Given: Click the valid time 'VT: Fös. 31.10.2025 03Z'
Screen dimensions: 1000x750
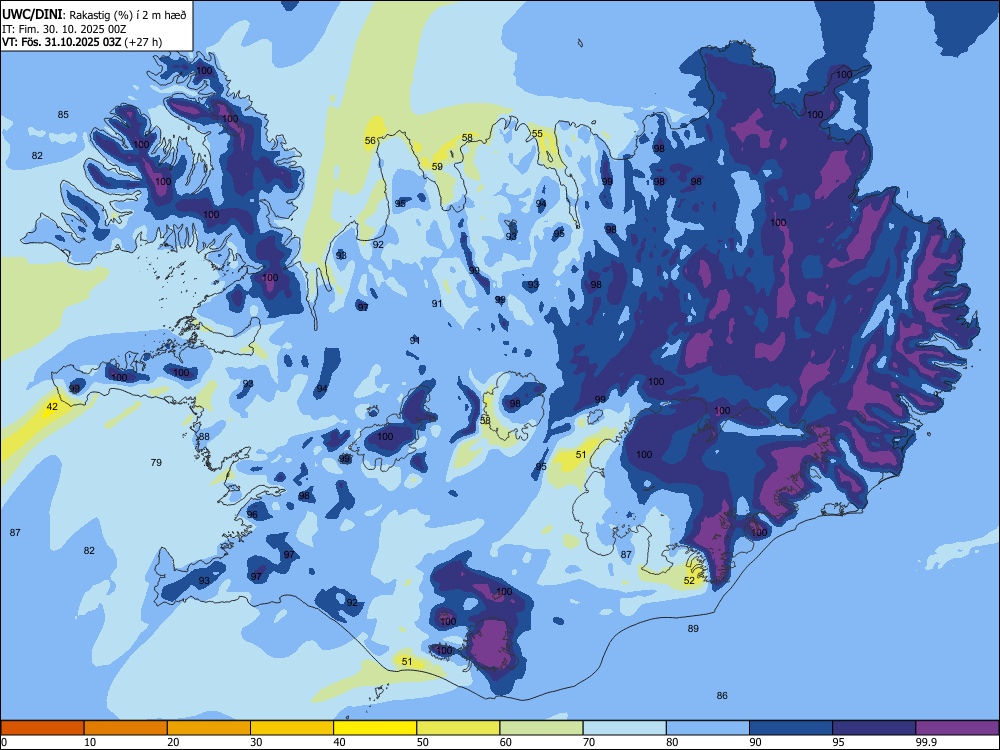Looking at the screenshot, I should pyautogui.click(x=62, y=42).
